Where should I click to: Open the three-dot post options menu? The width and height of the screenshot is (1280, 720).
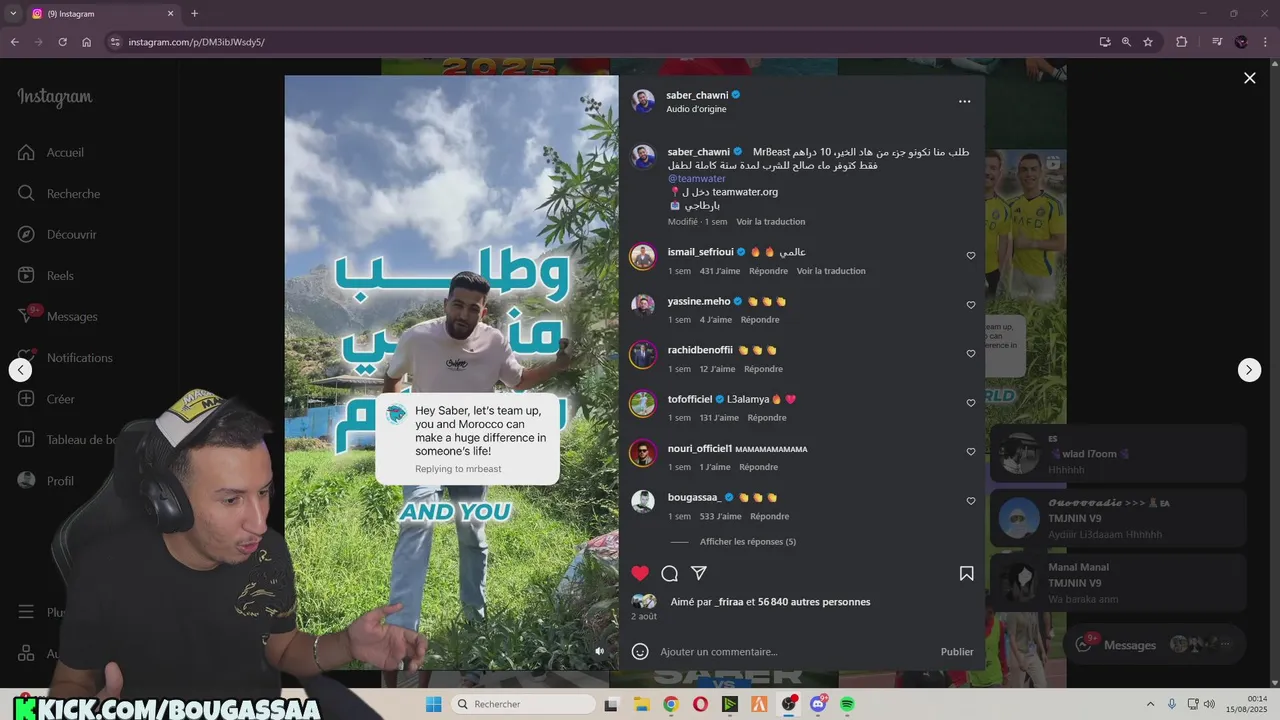coord(964,101)
